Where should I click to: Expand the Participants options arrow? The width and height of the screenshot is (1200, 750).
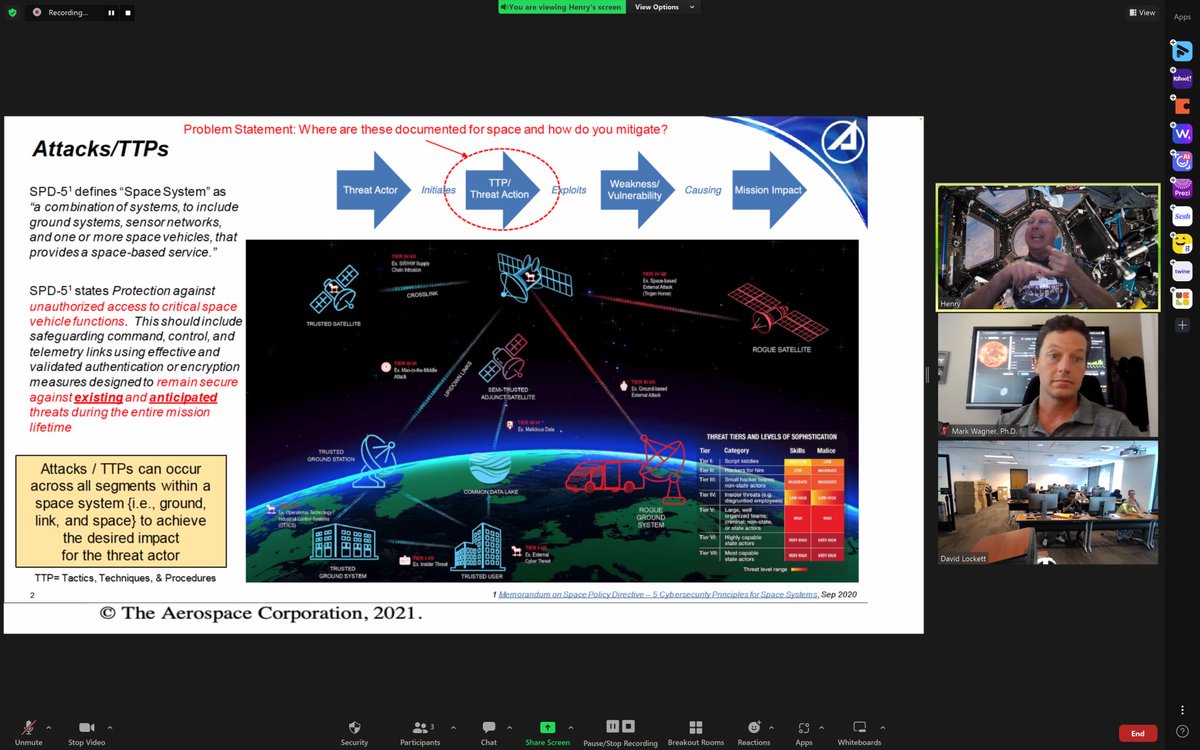tap(453, 727)
